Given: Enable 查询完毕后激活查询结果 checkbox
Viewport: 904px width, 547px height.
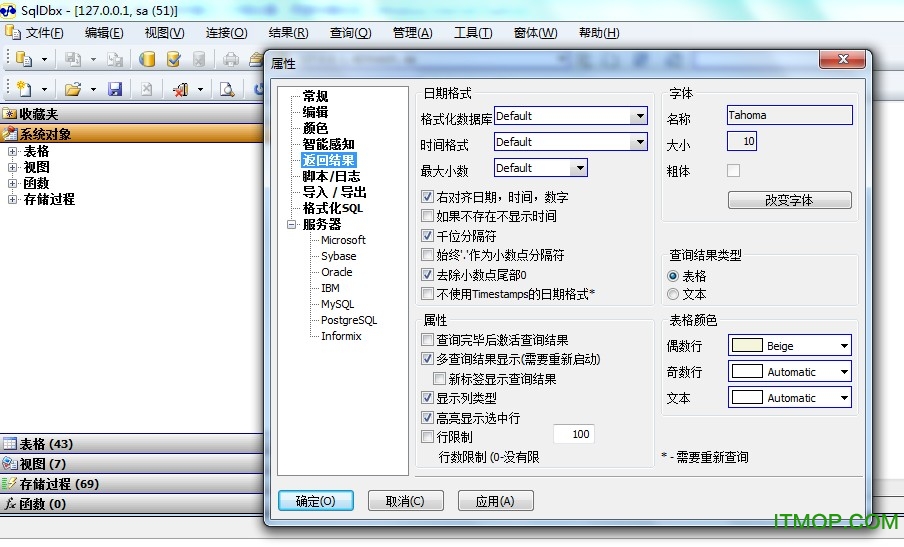Looking at the screenshot, I should coord(427,339).
